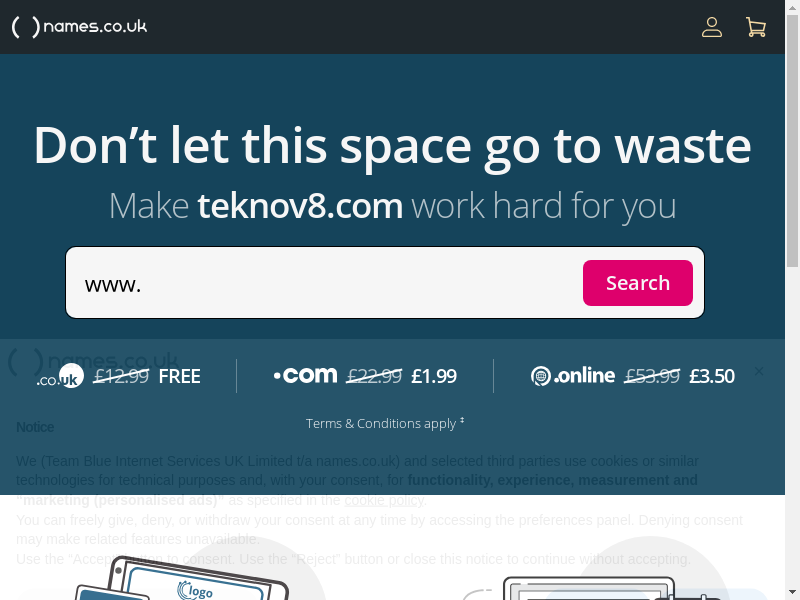This screenshot has width=800, height=600.
Task: Click the scrollbar up arrow
Action: click(x=792, y=7)
